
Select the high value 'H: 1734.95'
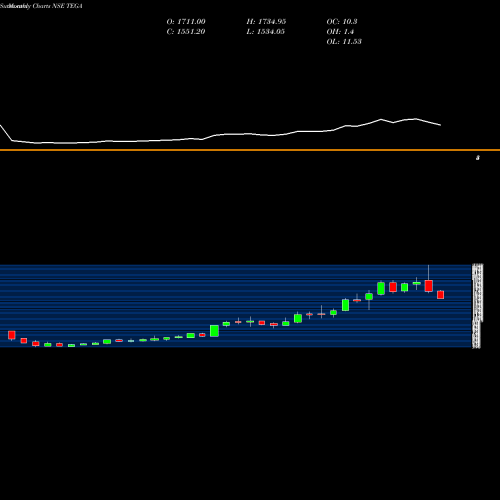tap(266, 22)
